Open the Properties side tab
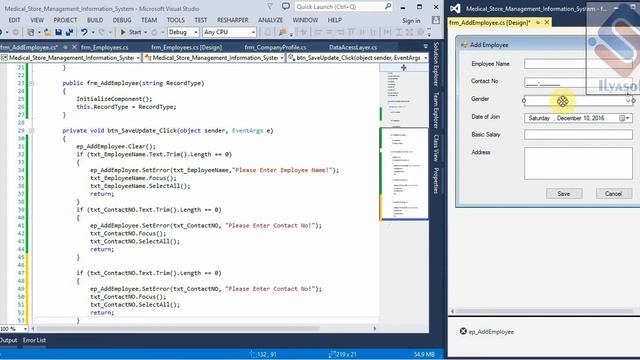 (x=436, y=180)
